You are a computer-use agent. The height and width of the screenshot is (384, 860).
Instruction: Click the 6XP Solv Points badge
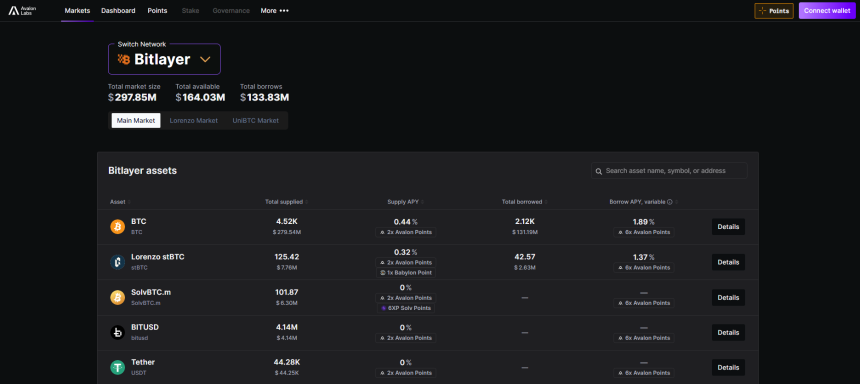(406, 308)
